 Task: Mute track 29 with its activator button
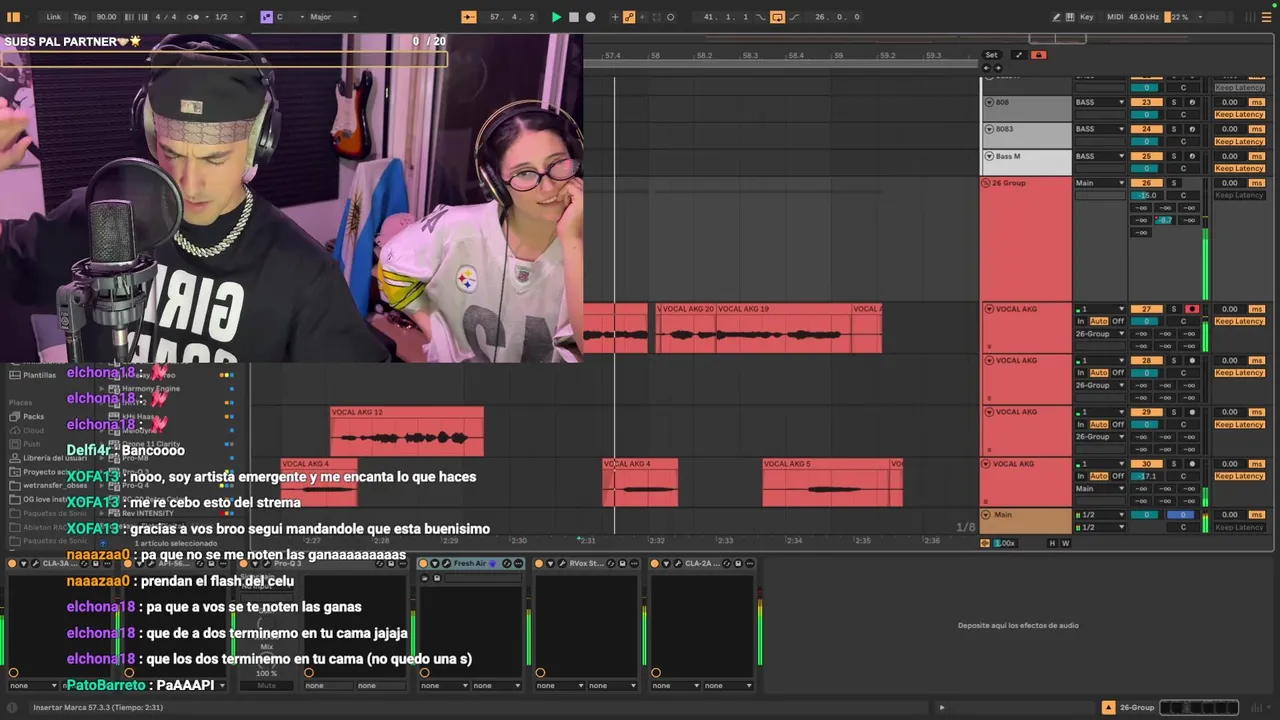(1146, 412)
